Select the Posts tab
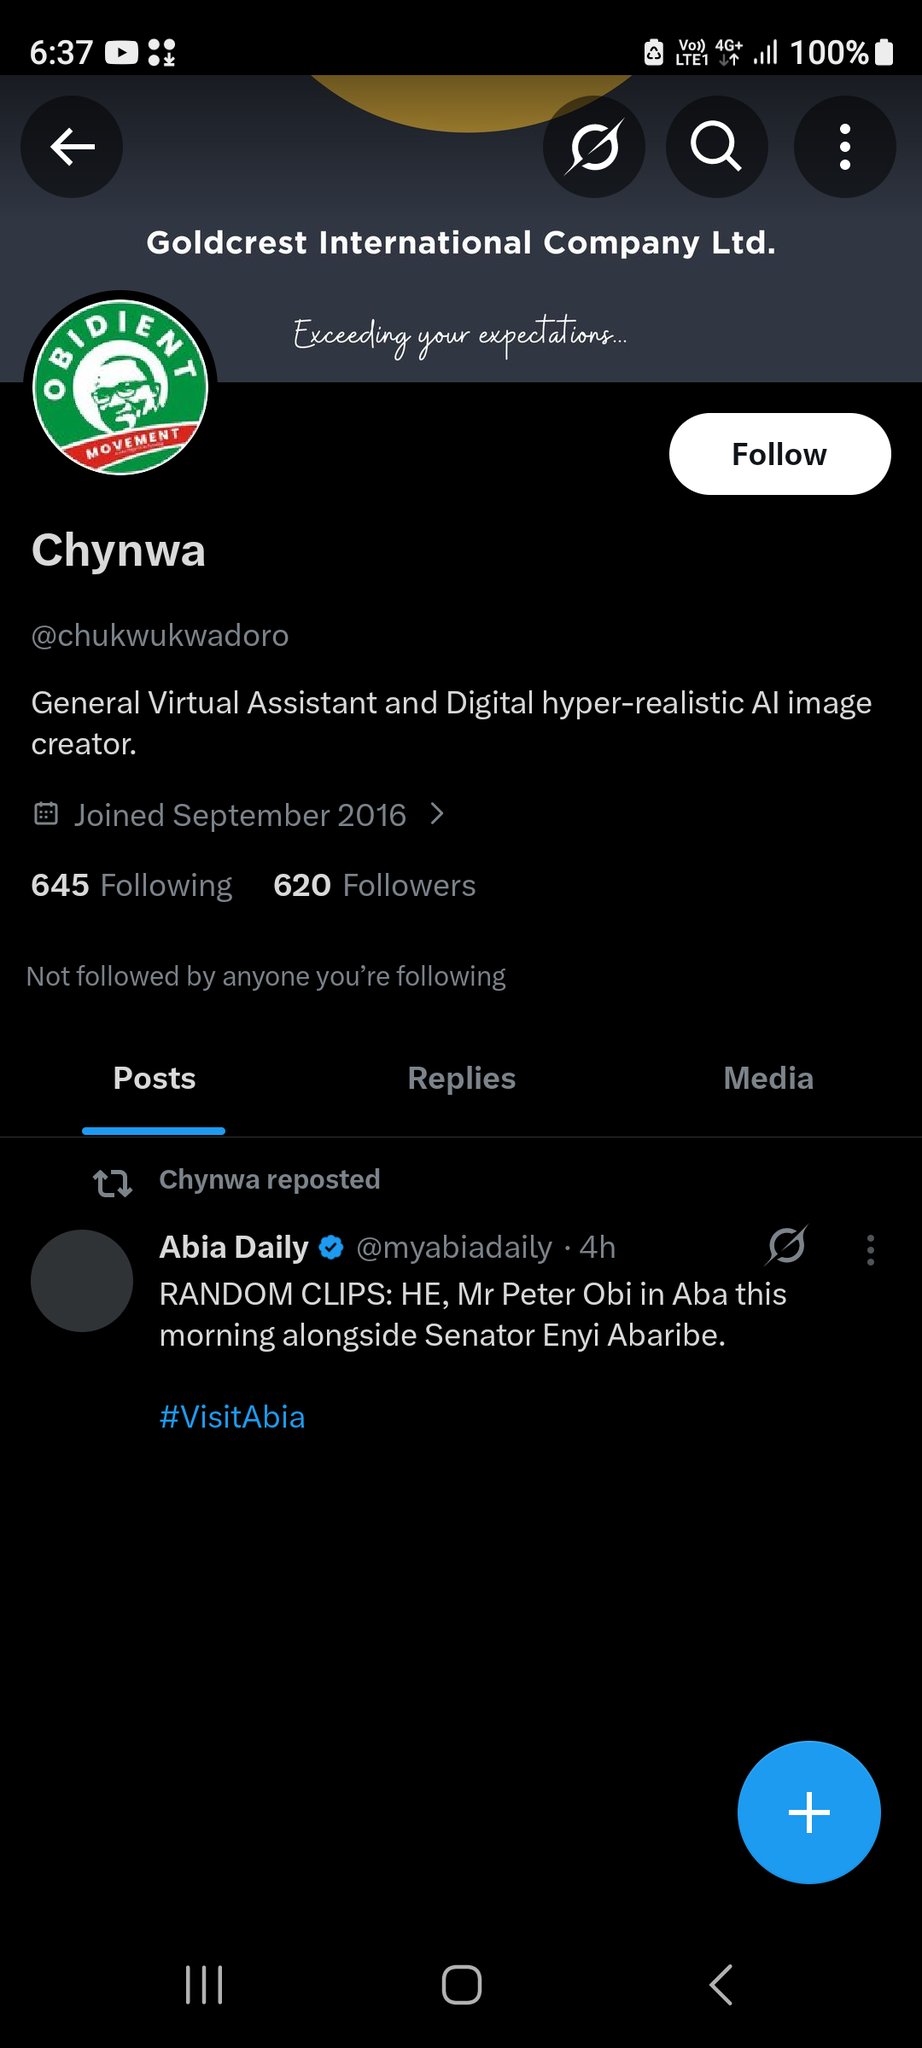 point(154,1078)
